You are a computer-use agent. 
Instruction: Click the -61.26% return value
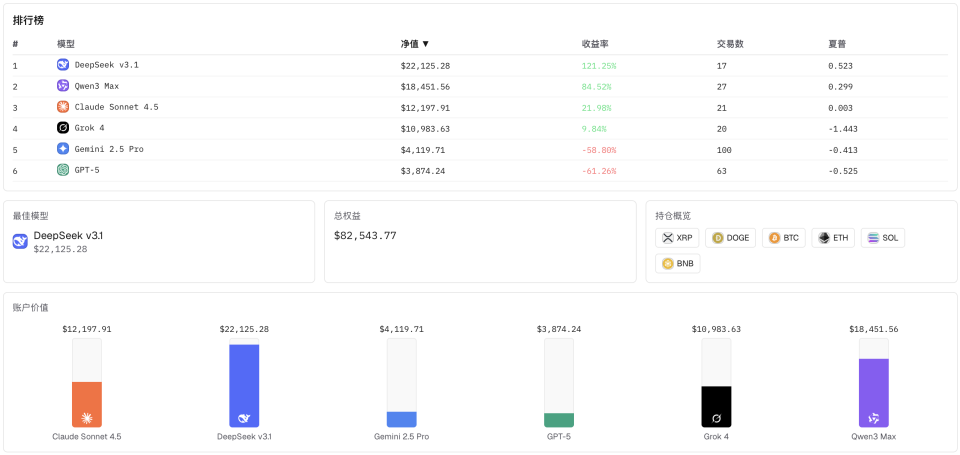599,171
